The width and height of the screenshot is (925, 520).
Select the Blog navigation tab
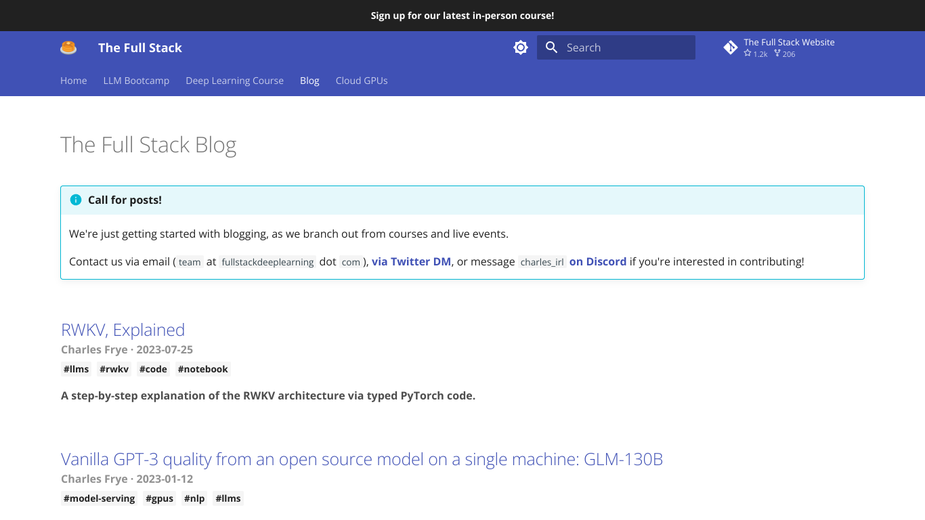click(310, 80)
